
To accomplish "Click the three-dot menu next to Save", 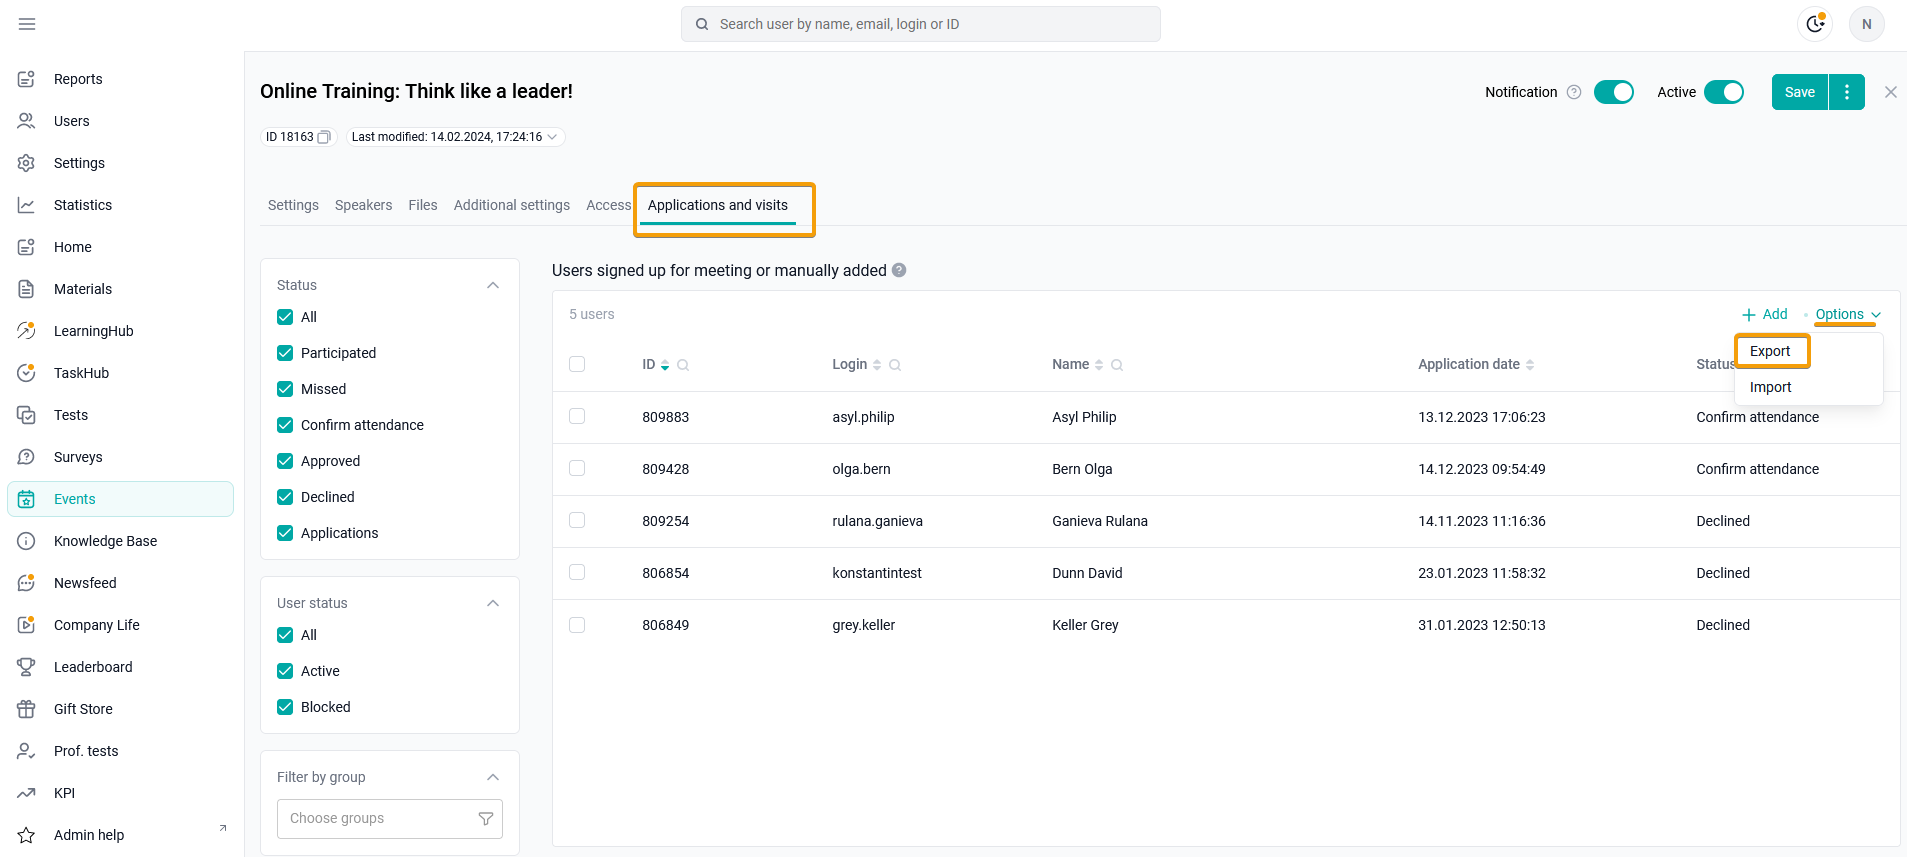I will 1847,92.
